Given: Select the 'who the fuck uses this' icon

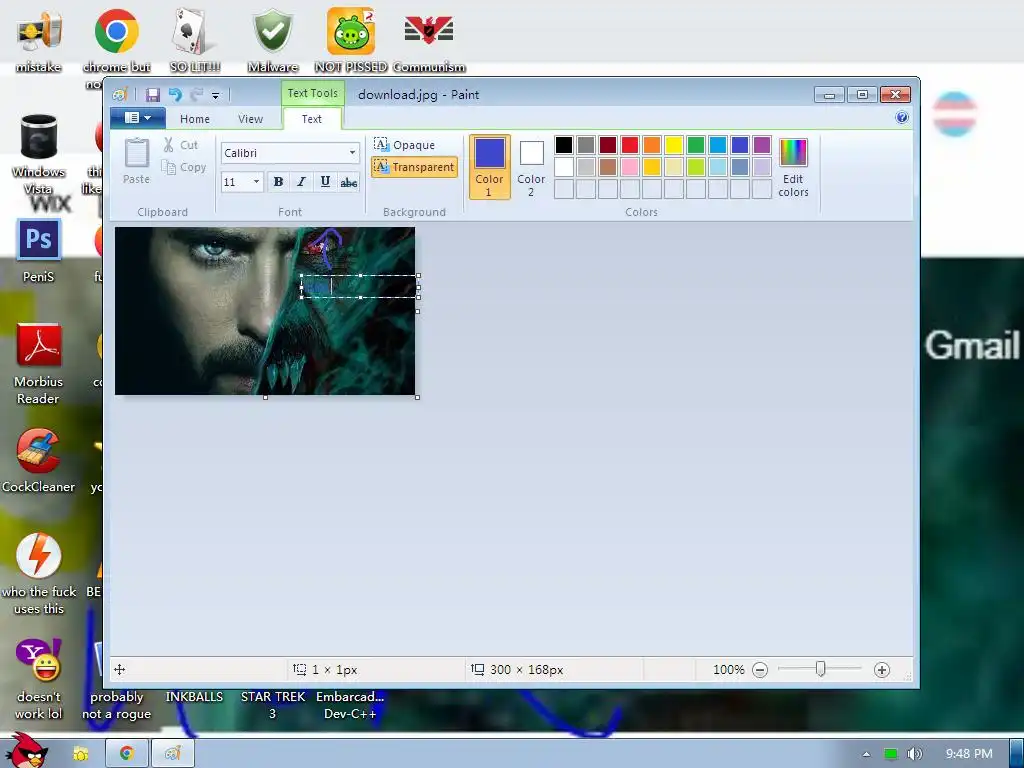Looking at the screenshot, I should (39, 574).
